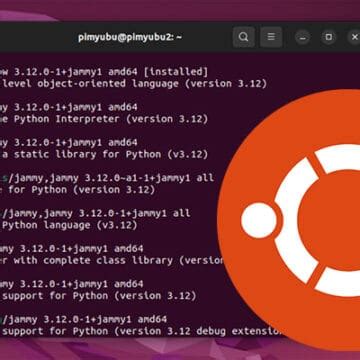Click text for Python (version 3.12)
The height and width of the screenshot is (360, 360).
pos(82,190)
